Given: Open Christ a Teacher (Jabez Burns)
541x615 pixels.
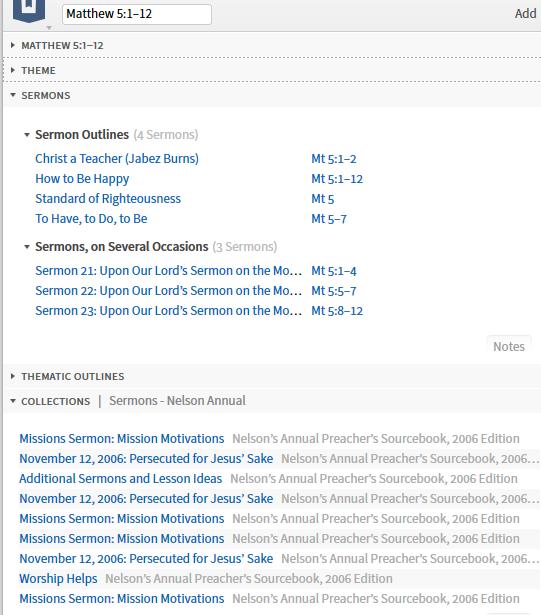Looking at the screenshot, I should coord(117,159).
